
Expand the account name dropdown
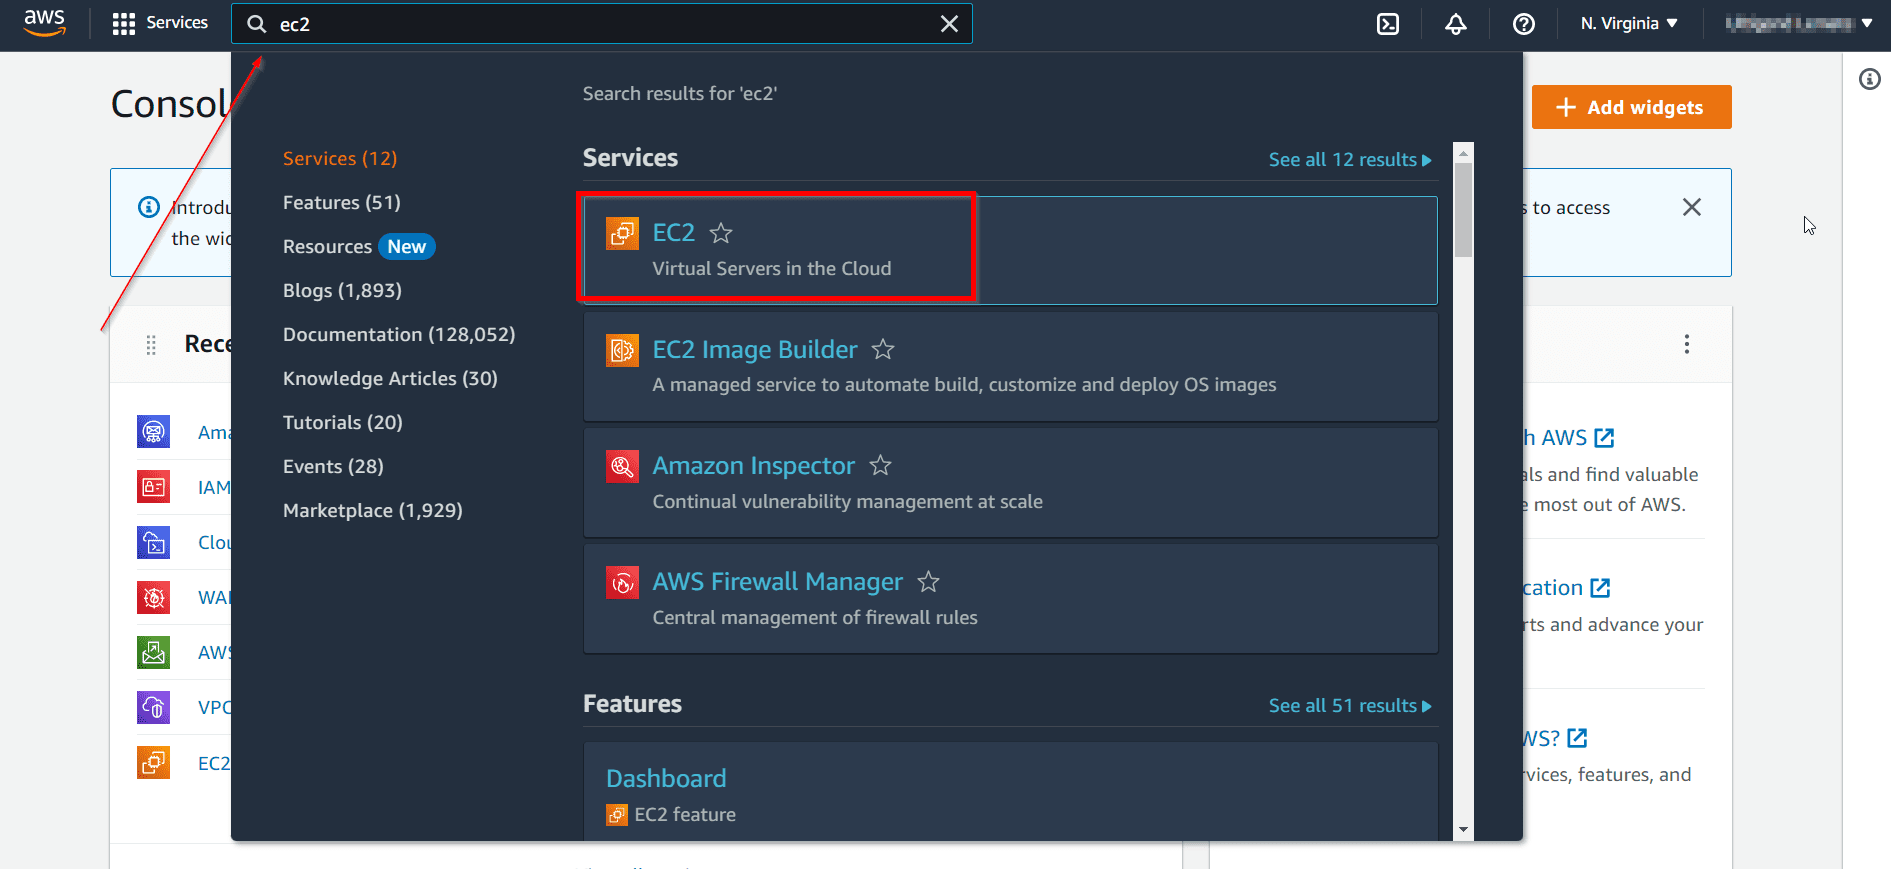coord(1799,23)
